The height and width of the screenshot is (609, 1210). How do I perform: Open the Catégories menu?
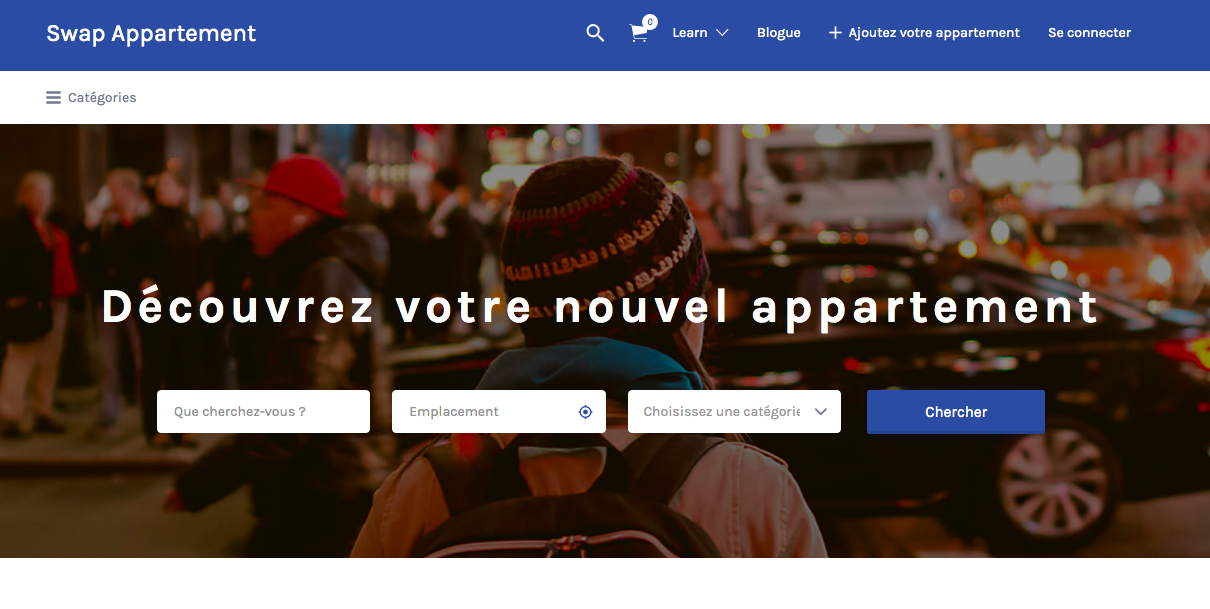coord(102,98)
